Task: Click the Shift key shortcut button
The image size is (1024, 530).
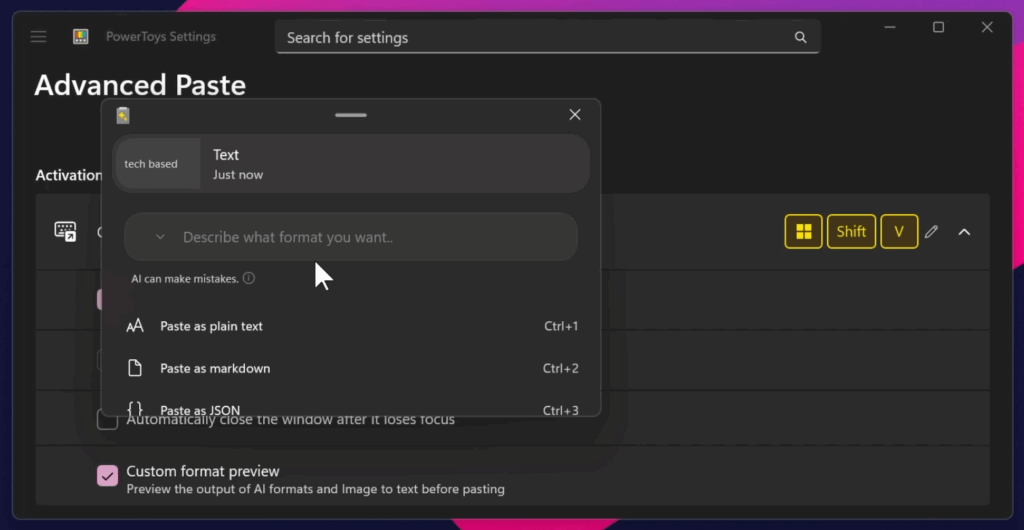Action: pos(851,232)
